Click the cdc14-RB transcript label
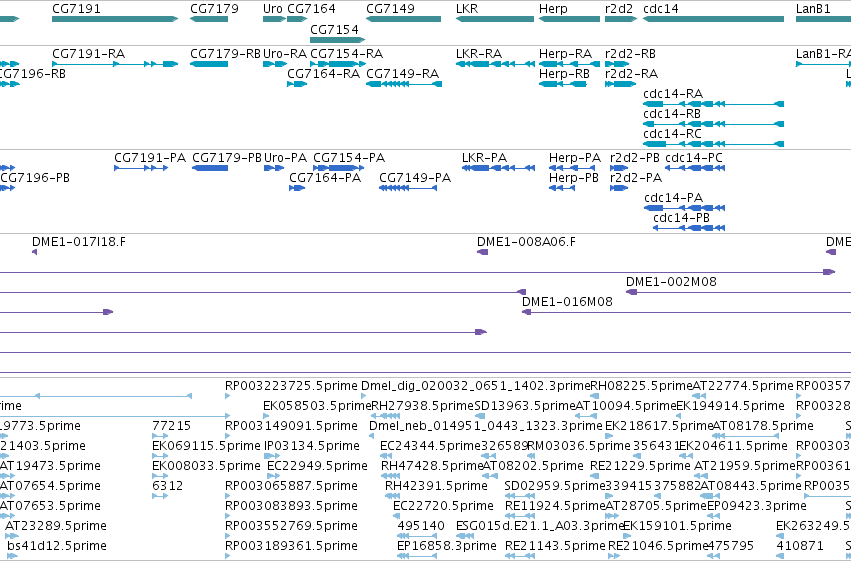 pyautogui.click(x=672, y=114)
